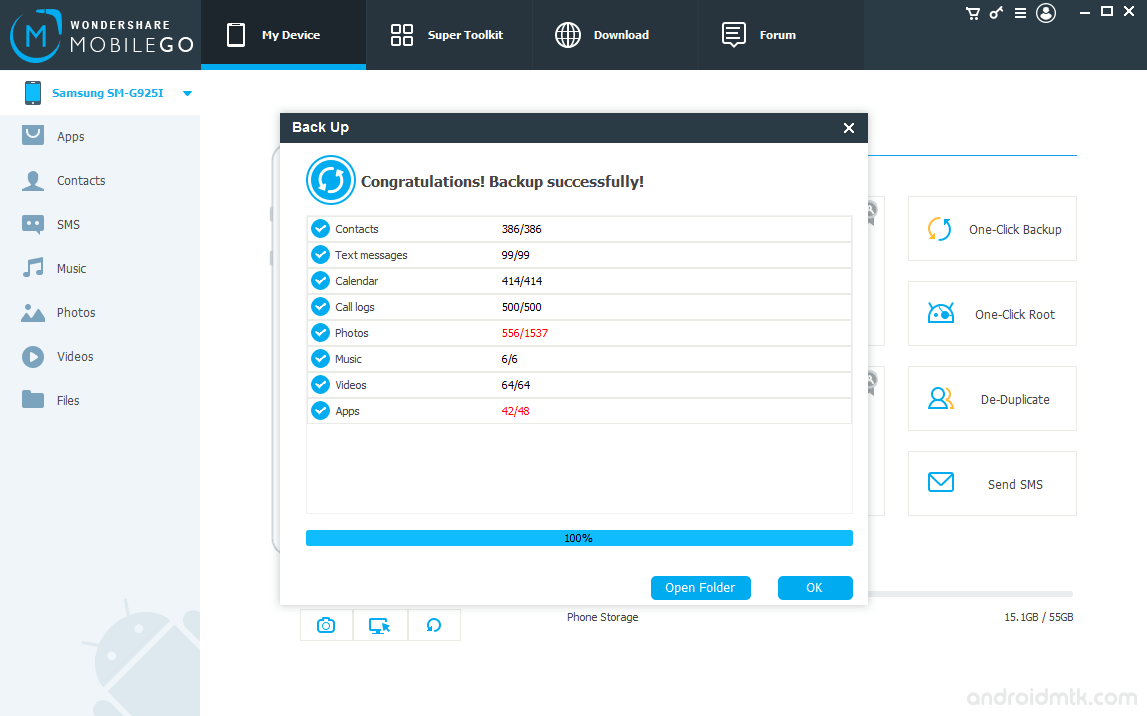Click the 556/1537 Photos count
Image resolution: width=1147 pixels, height=716 pixels.
click(x=524, y=333)
